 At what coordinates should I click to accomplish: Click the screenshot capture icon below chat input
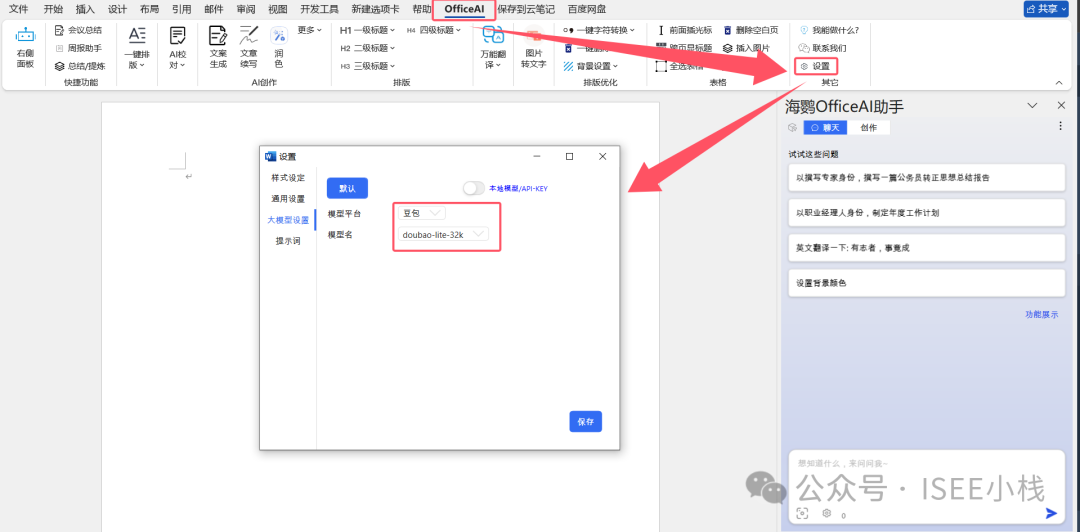click(802, 513)
